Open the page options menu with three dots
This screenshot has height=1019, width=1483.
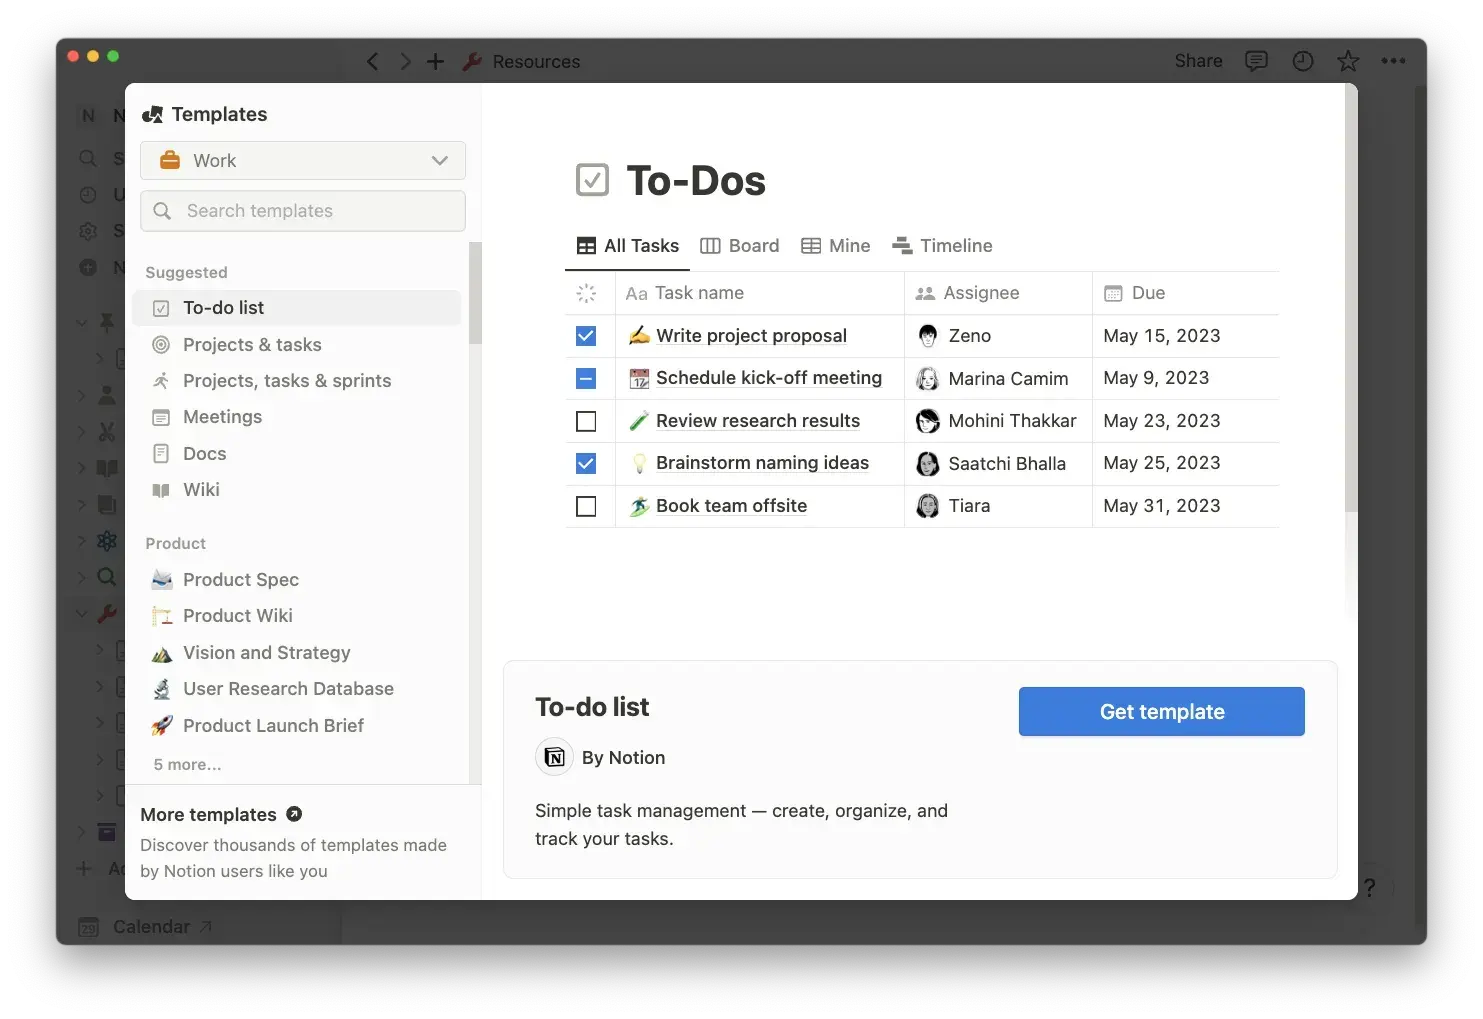pyautogui.click(x=1394, y=61)
